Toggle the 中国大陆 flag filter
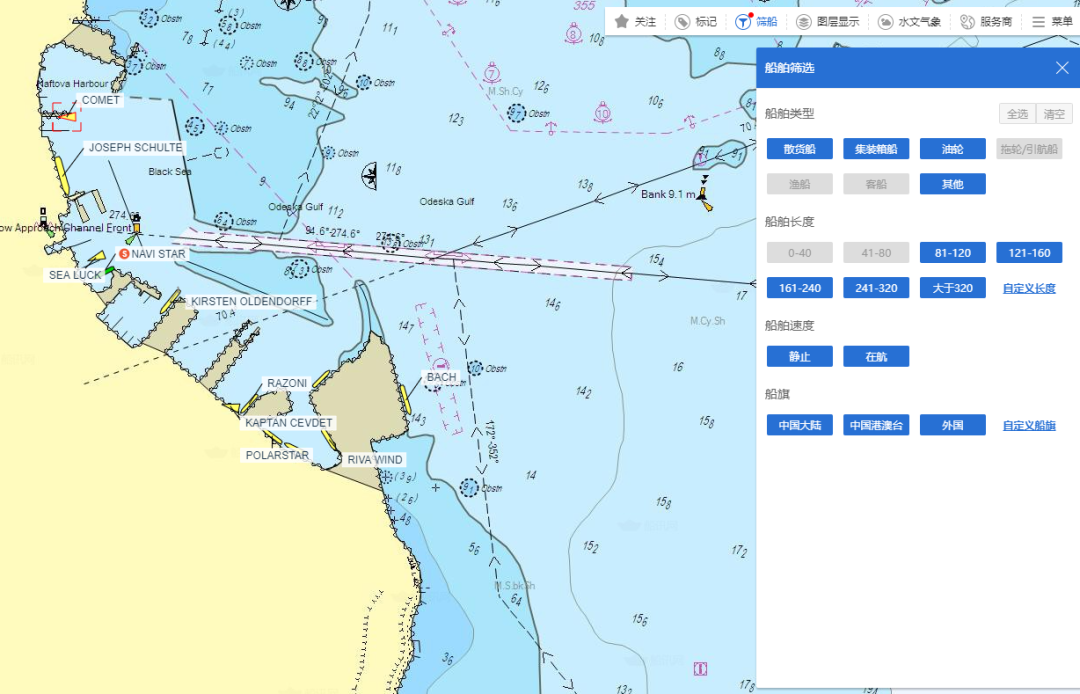The width and height of the screenshot is (1080, 694). pos(799,425)
